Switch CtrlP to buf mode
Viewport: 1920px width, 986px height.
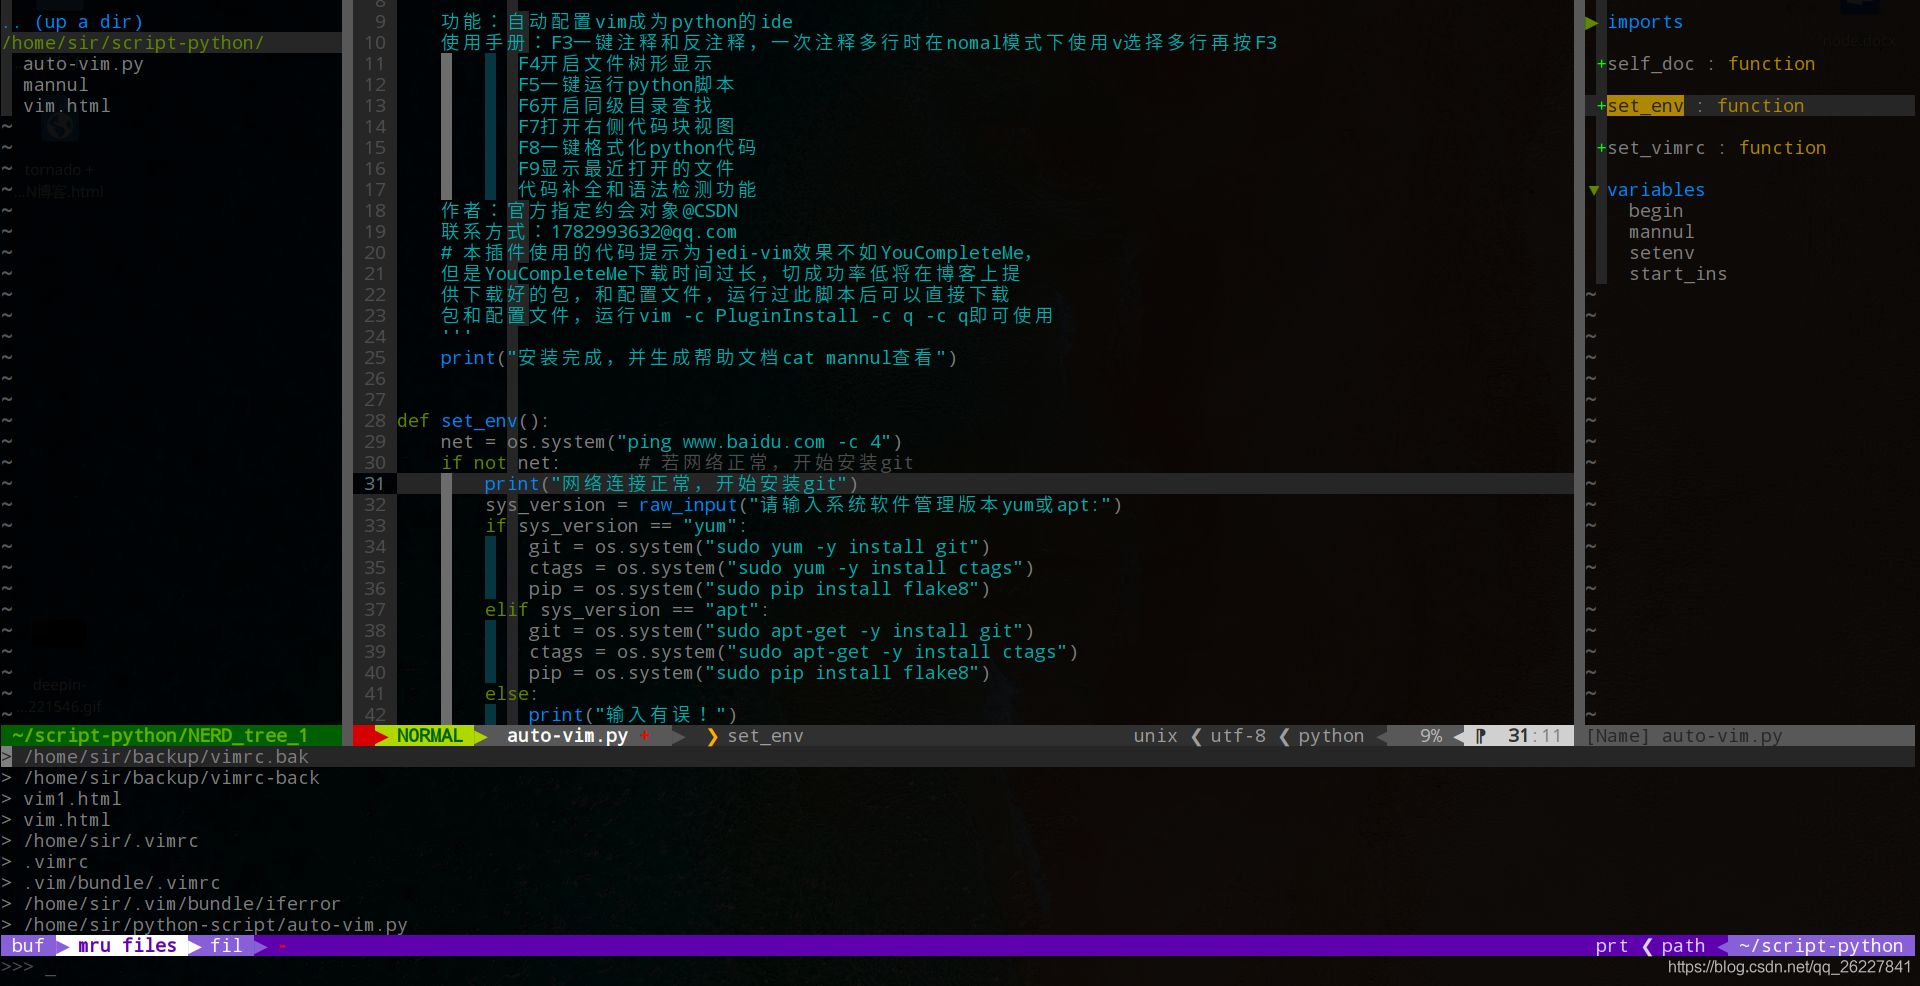coord(28,946)
